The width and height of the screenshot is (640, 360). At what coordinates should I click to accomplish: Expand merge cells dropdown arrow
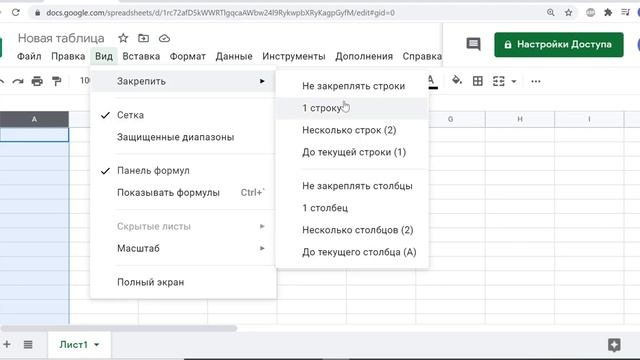(x=513, y=82)
